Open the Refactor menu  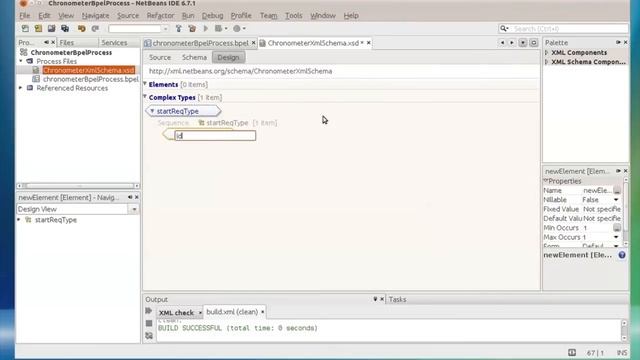160,16
